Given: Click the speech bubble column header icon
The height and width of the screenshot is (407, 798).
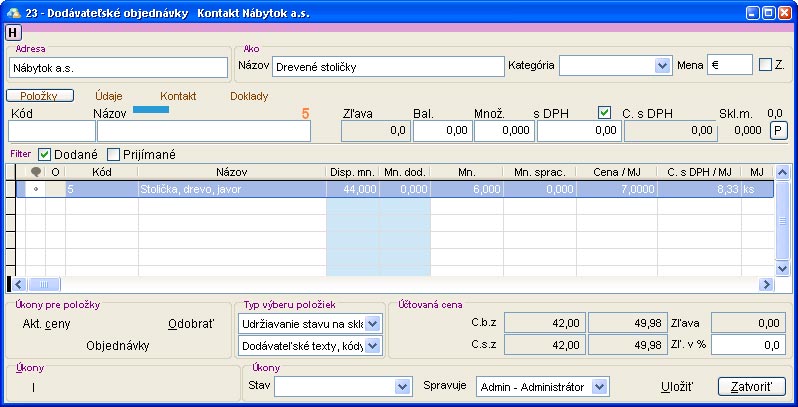Looking at the screenshot, I should (36, 172).
